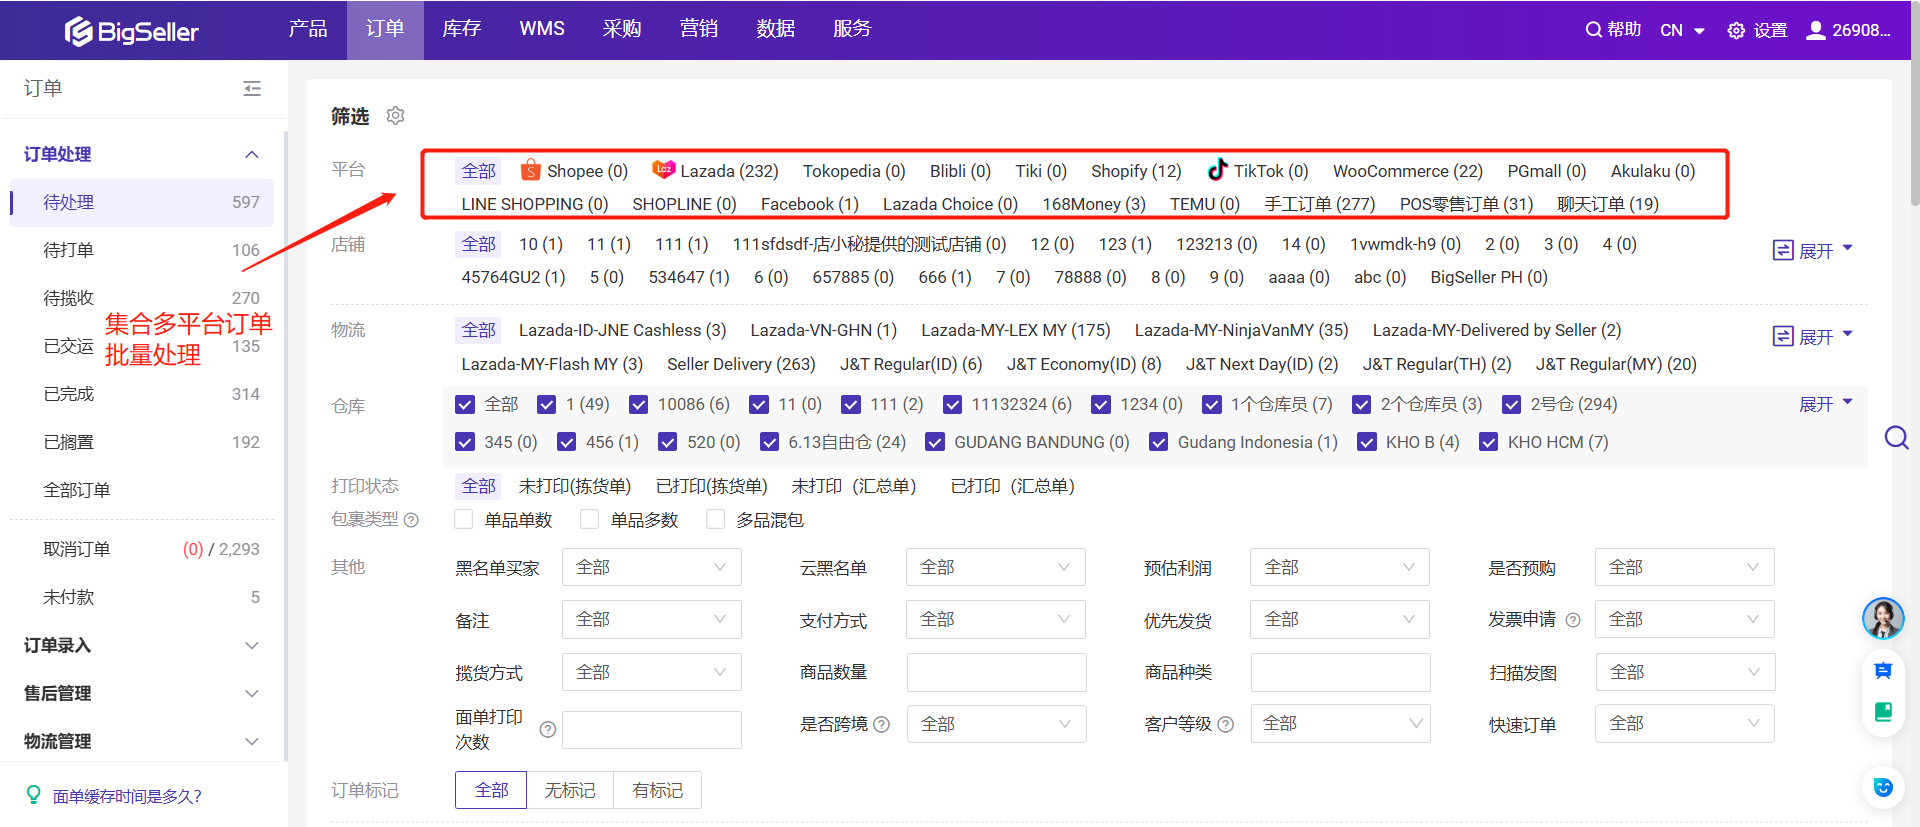Click the BigSeller logo
The image size is (1920, 827).
coord(132,31)
